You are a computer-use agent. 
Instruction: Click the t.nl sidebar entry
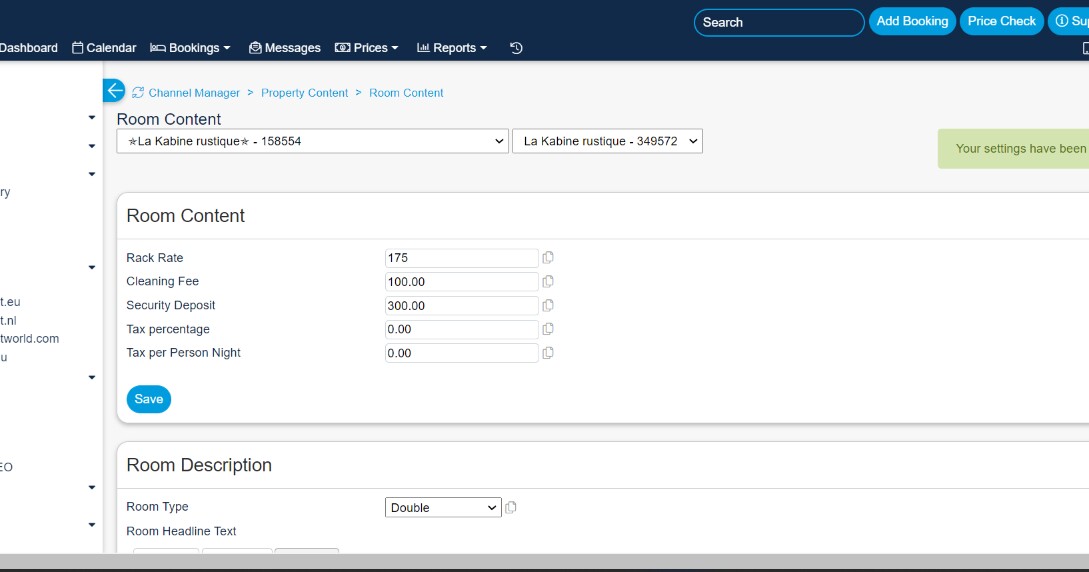tap(8, 321)
